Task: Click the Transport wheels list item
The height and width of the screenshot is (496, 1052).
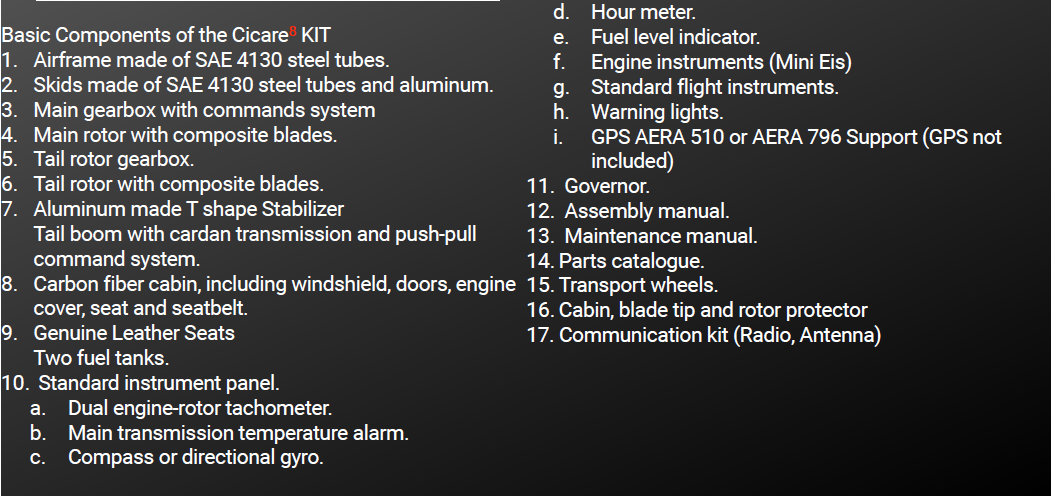Action: 638,285
